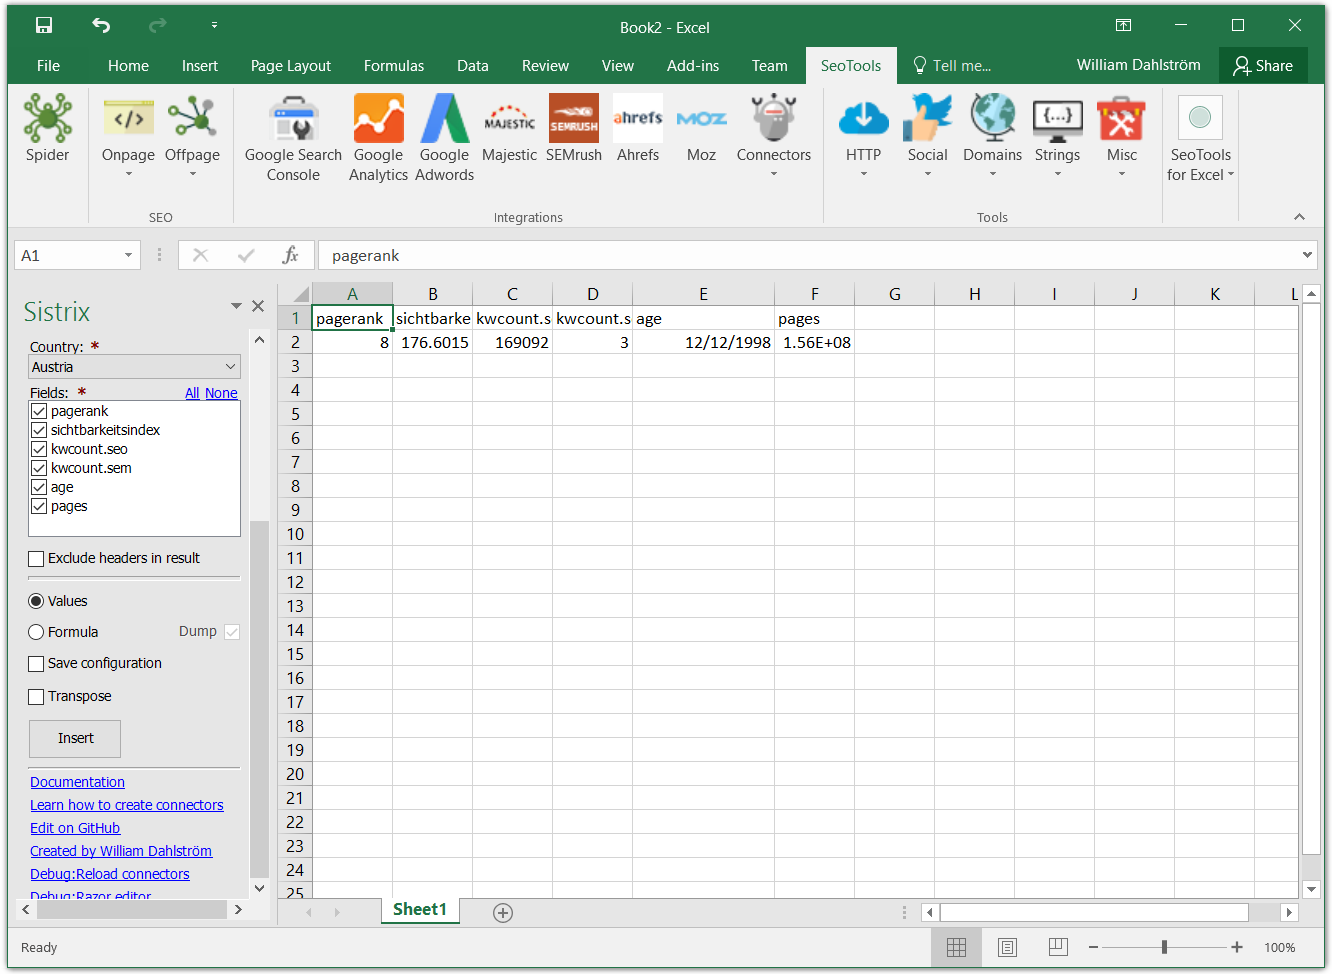Switch to the Home tab
Image resolution: width=1332 pixels, height=974 pixels.
point(128,66)
